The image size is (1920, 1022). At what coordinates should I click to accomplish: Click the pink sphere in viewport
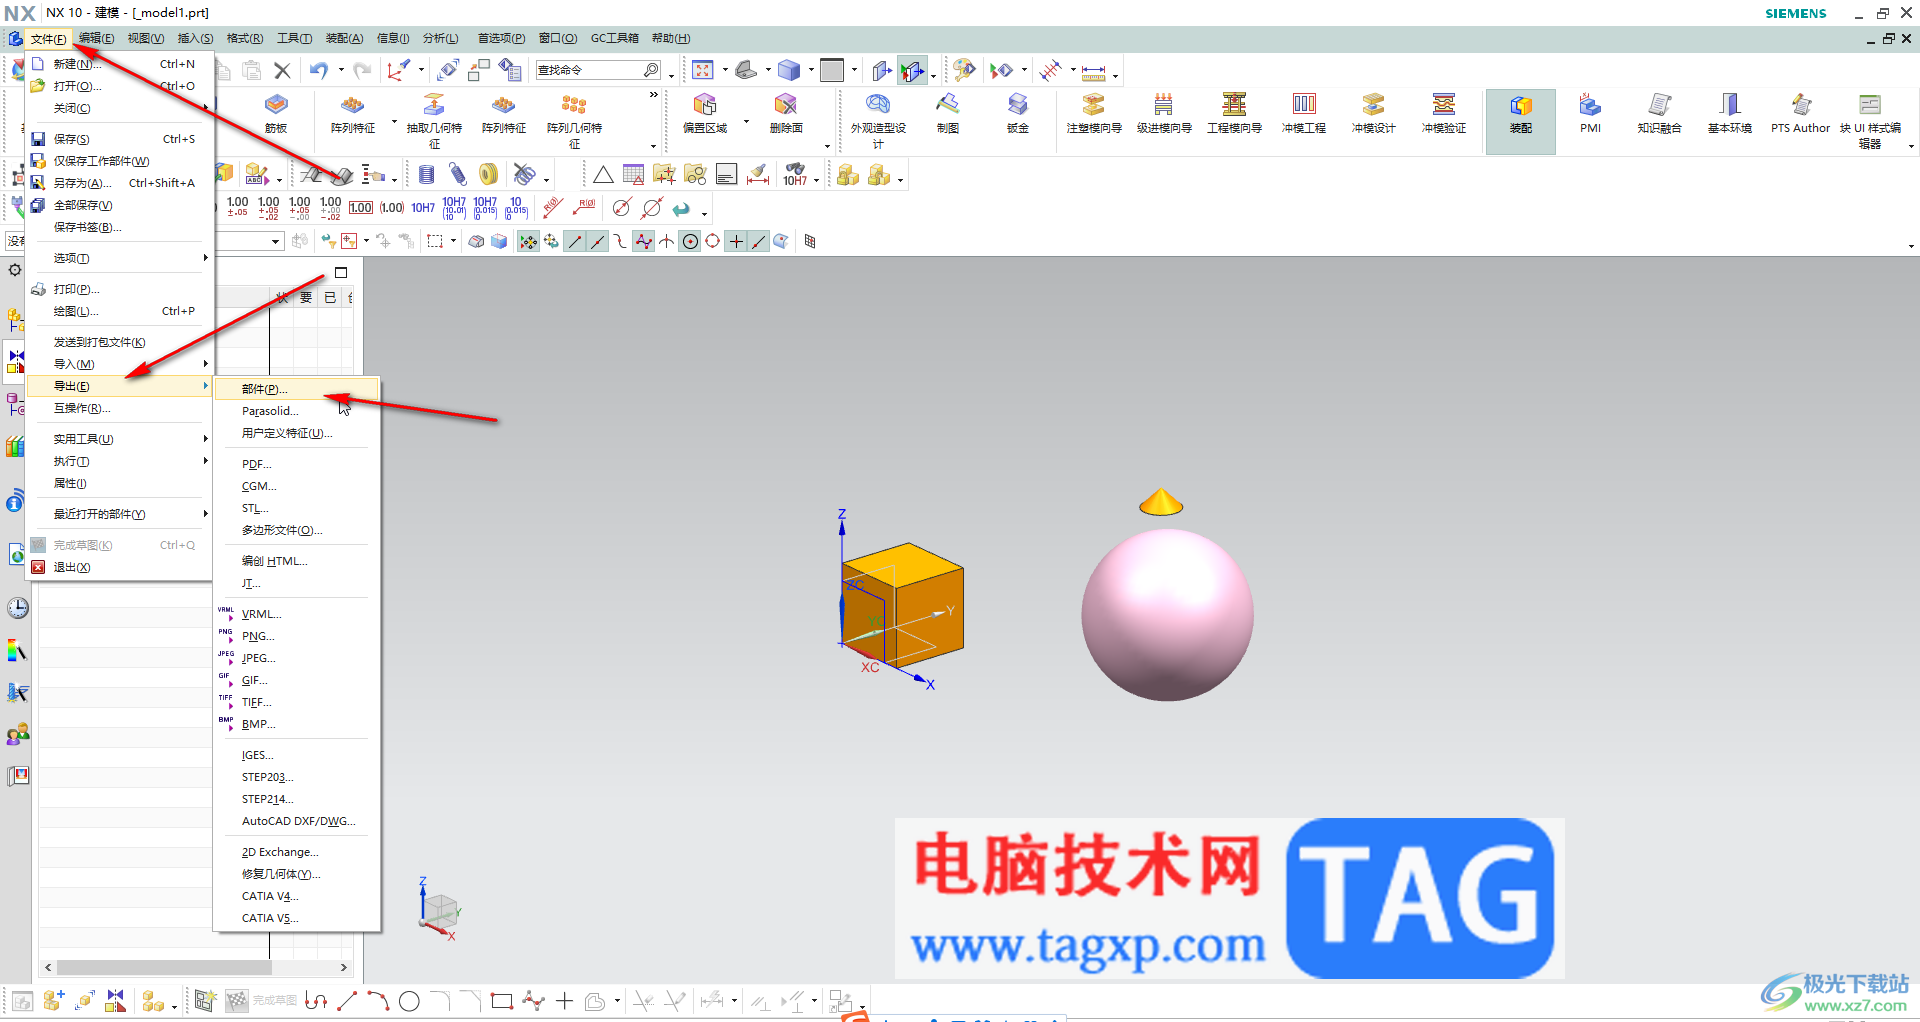[1167, 615]
